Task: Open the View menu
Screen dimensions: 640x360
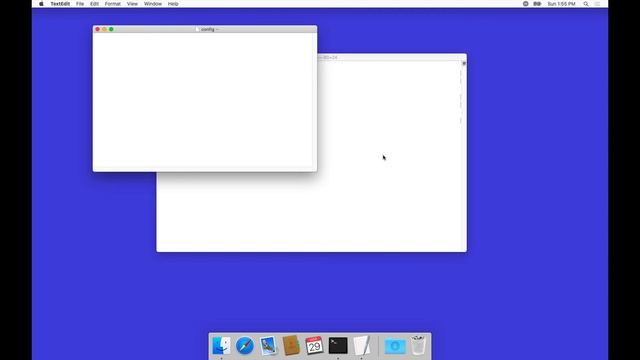Action: coord(132,4)
